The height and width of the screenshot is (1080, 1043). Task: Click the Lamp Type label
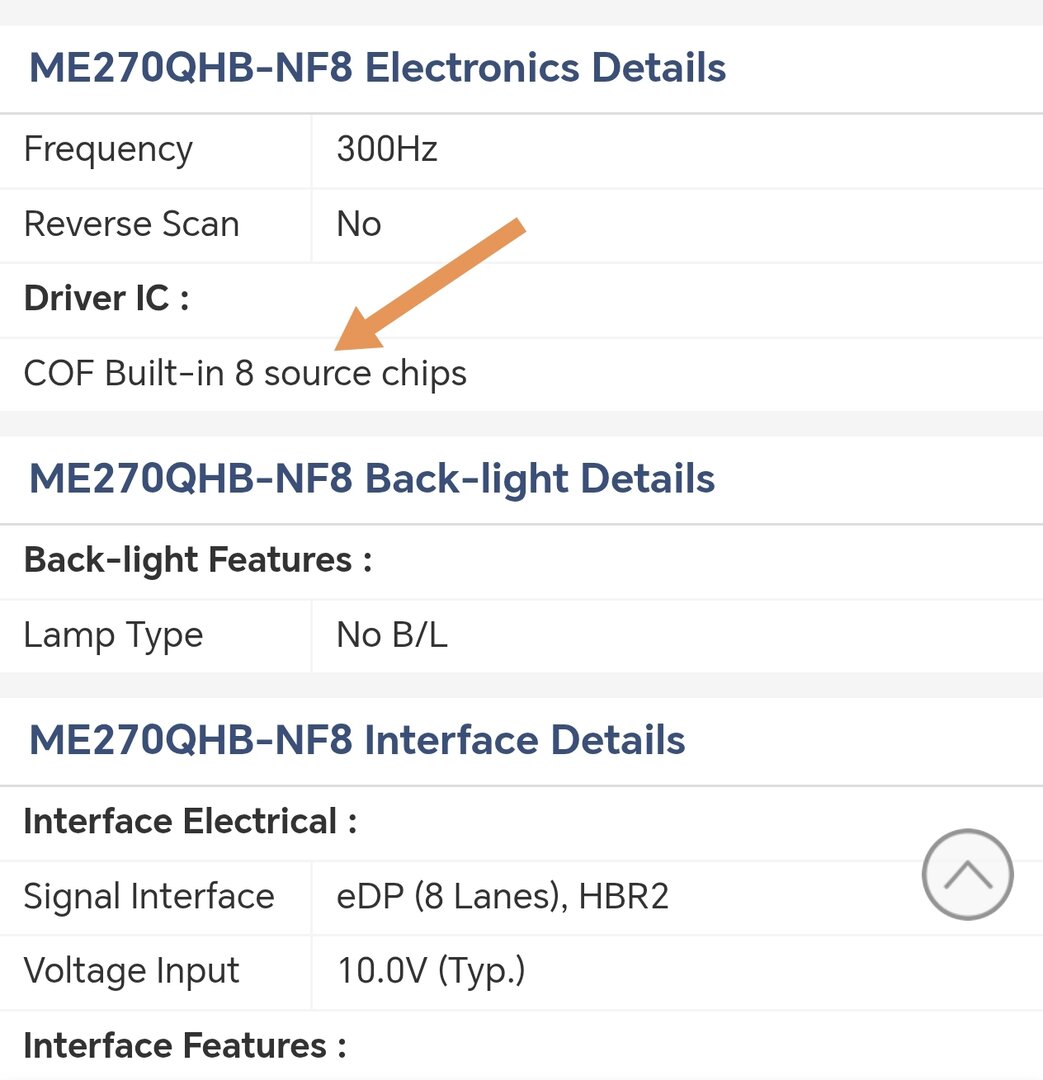coord(113,635)
